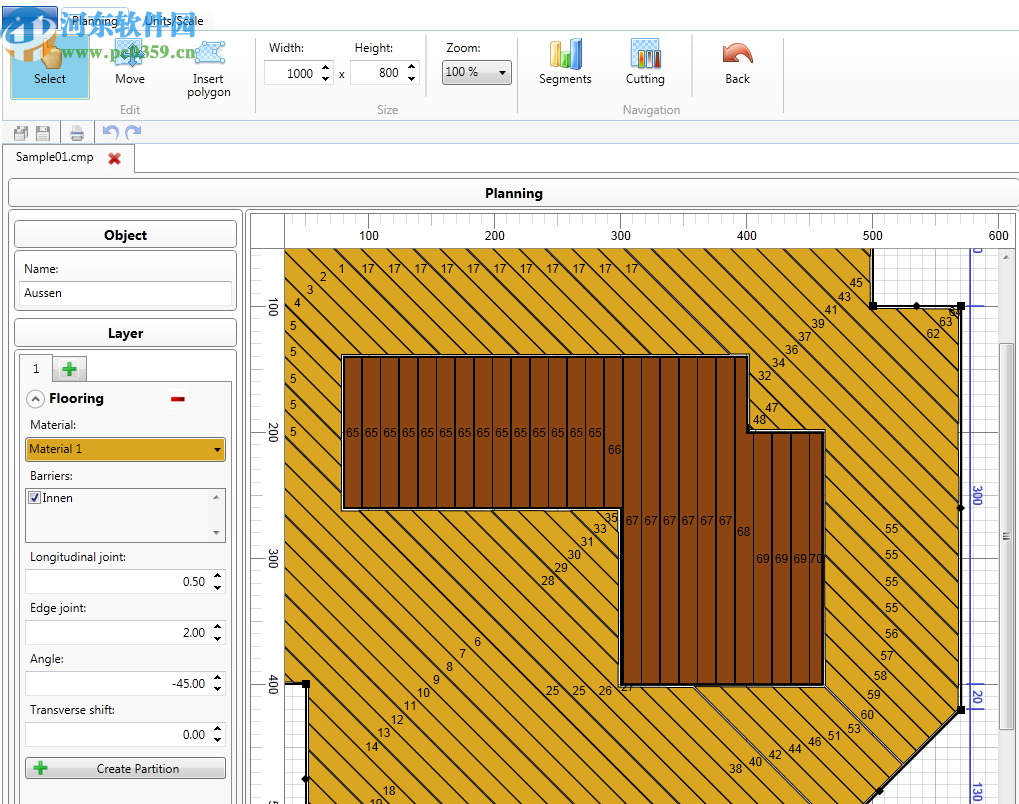Image resolution: width=1019 pixels, height=804 pixels.
Task: Click the print icon in quick toolbar
Action: pyautogui.click(x=77, y=133)
